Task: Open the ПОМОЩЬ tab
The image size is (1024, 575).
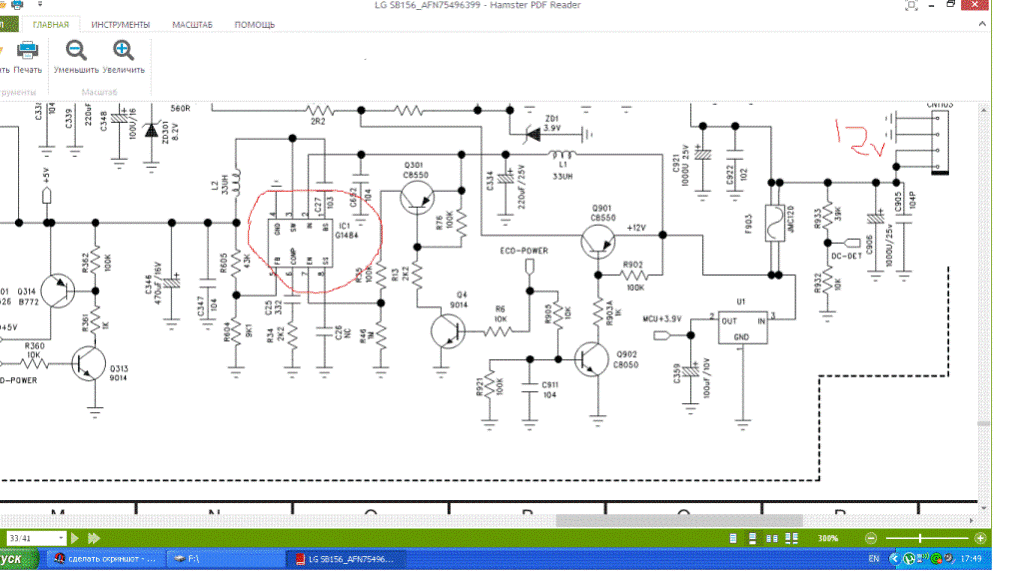Action: [x=255, y=24]
